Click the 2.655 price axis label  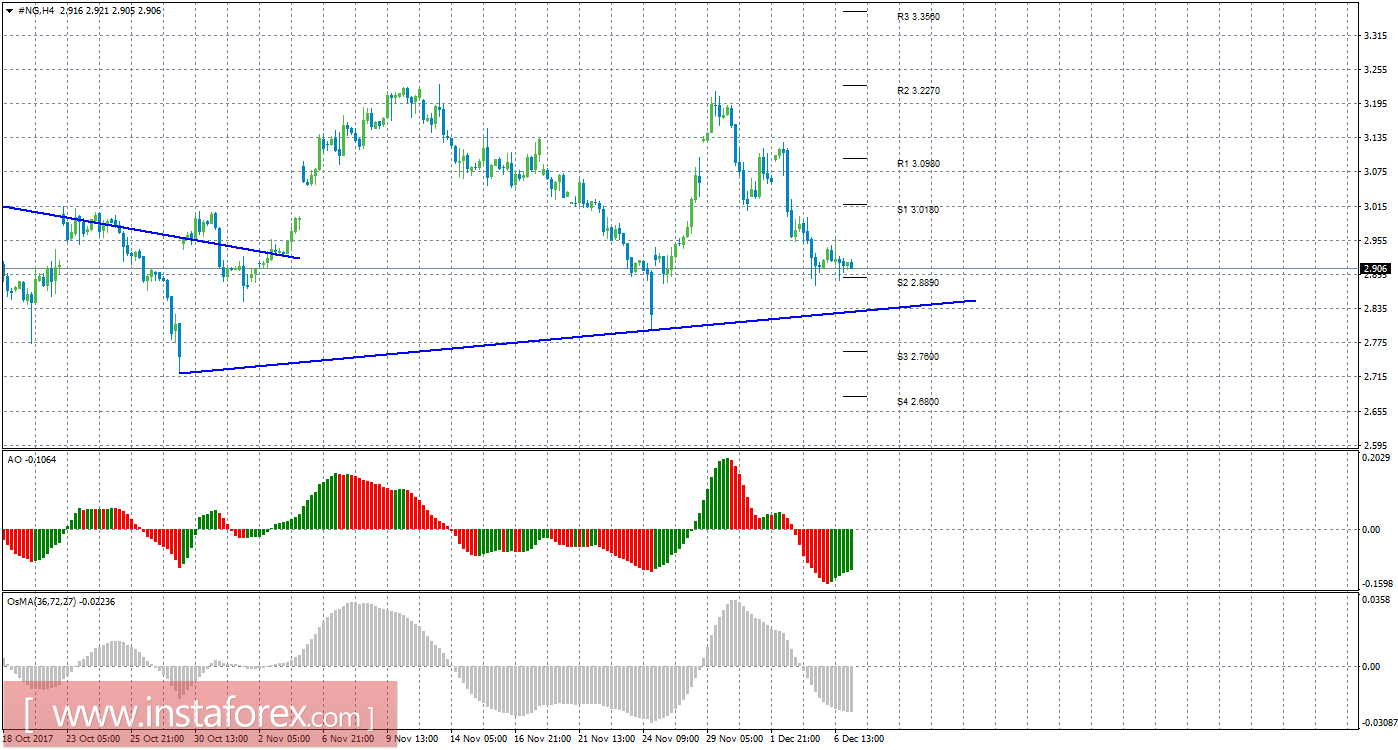click(x=1375, y=411)
